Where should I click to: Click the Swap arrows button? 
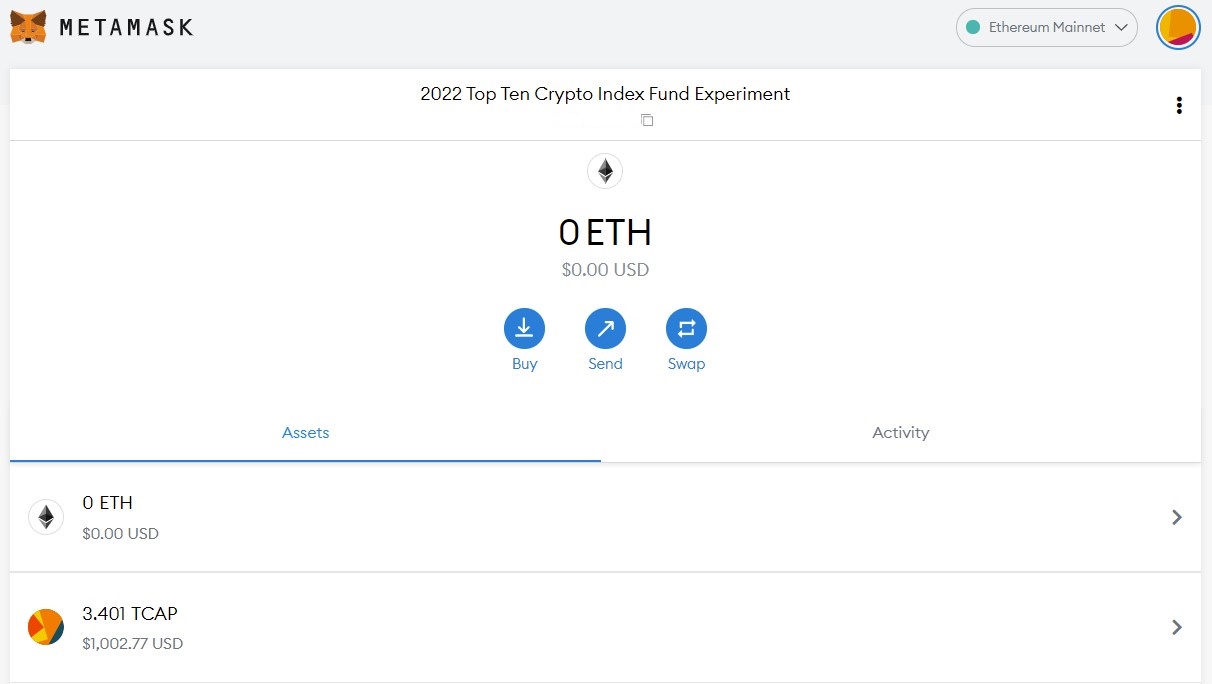[686, 328]
